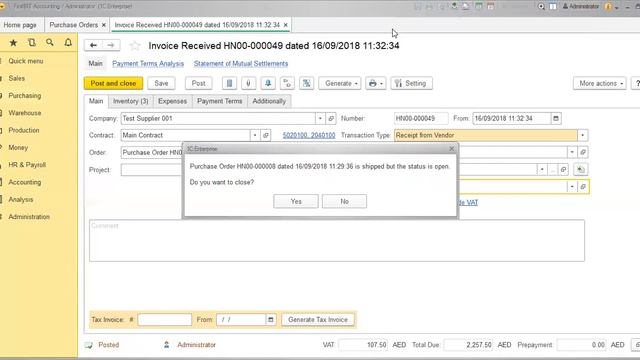Expand dropdown on row right of Project

click(542, 169)
